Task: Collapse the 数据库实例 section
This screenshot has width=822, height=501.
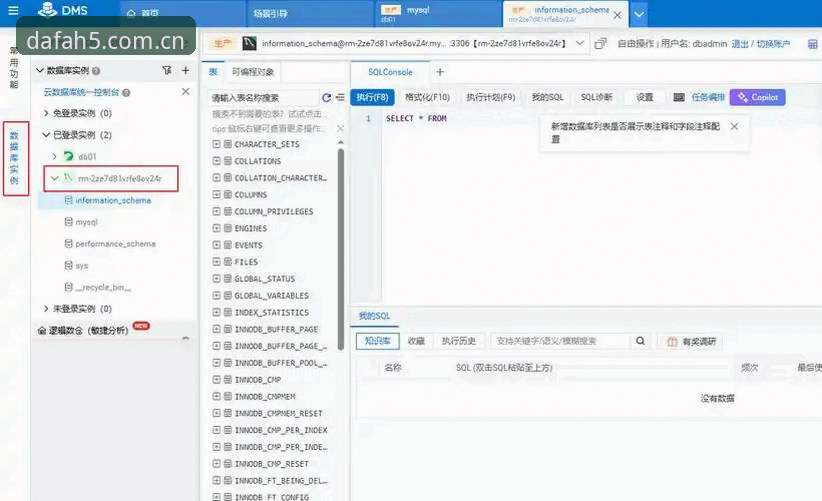Action: click(x=40, y=70)
